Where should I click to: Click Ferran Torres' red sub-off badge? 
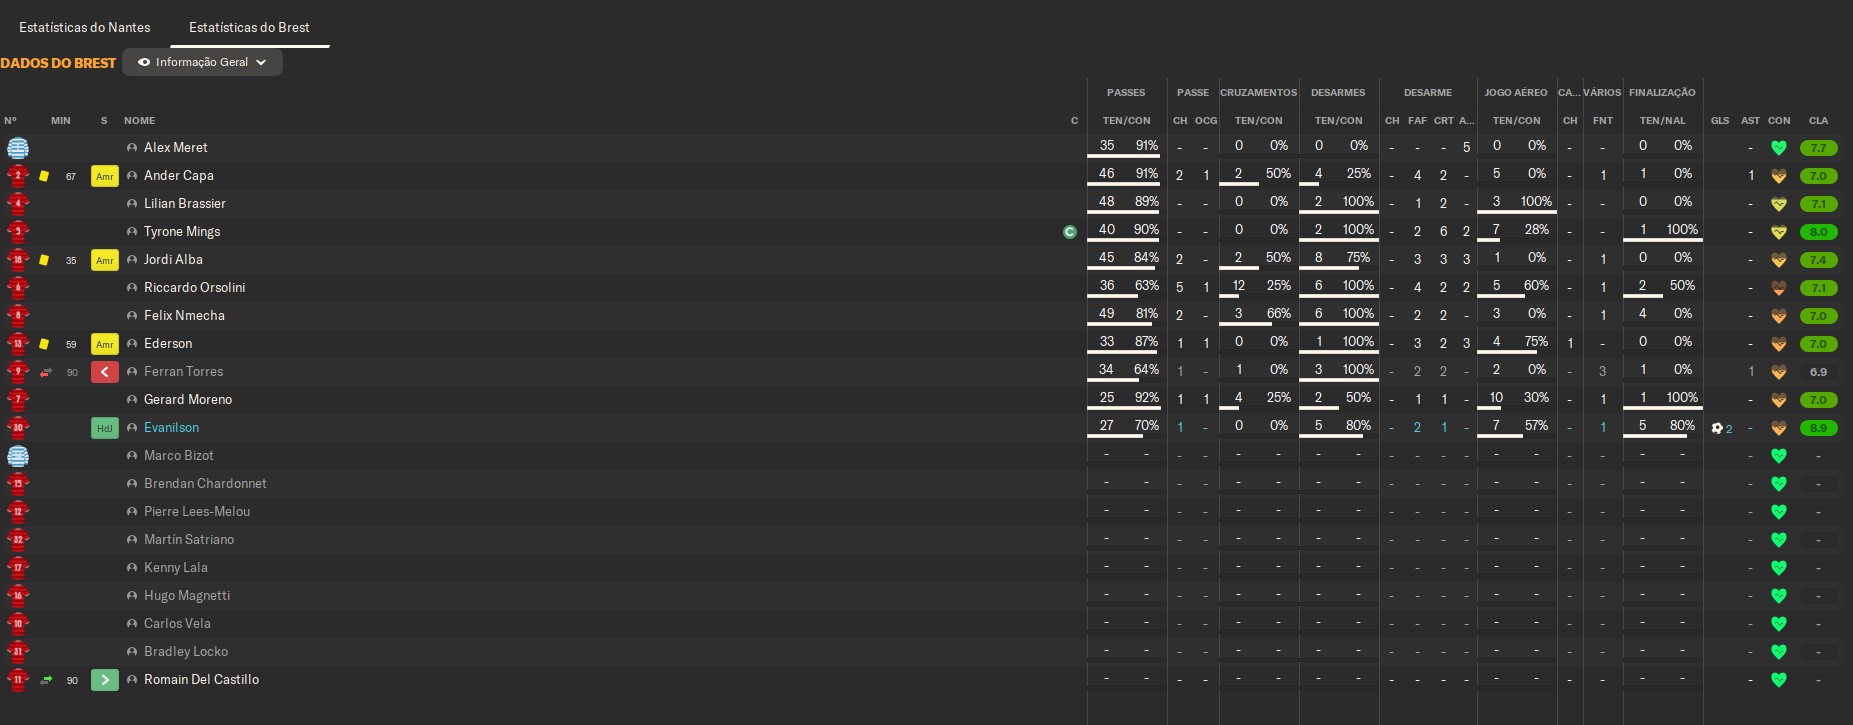105,372
